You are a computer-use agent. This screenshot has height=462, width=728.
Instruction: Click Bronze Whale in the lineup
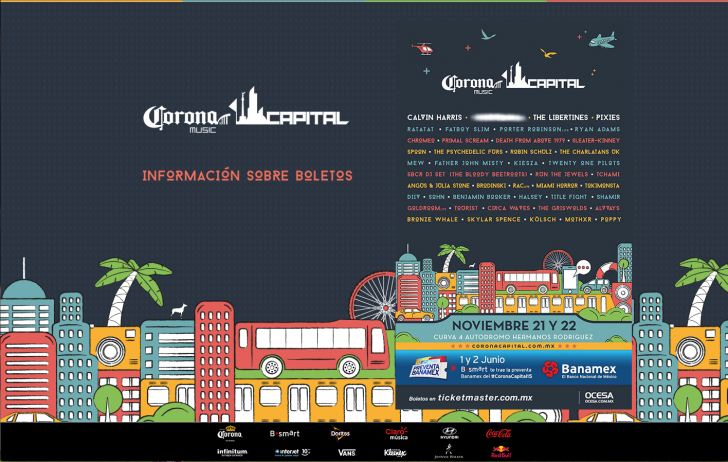point(433,219)
